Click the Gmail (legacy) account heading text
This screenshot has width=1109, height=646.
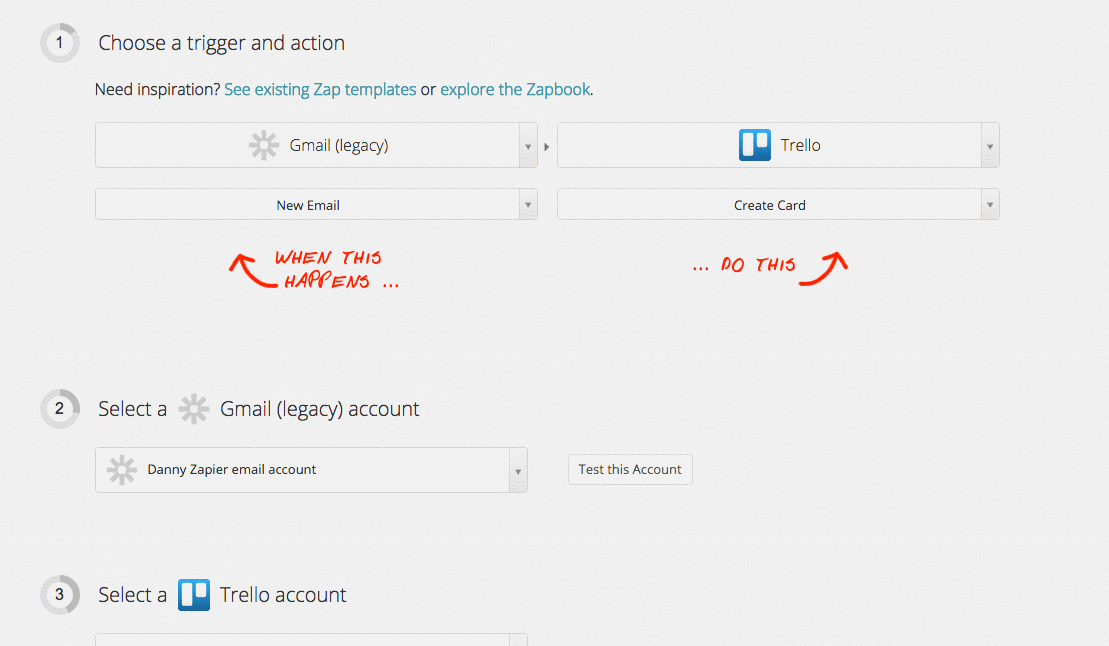pos(320,410)
